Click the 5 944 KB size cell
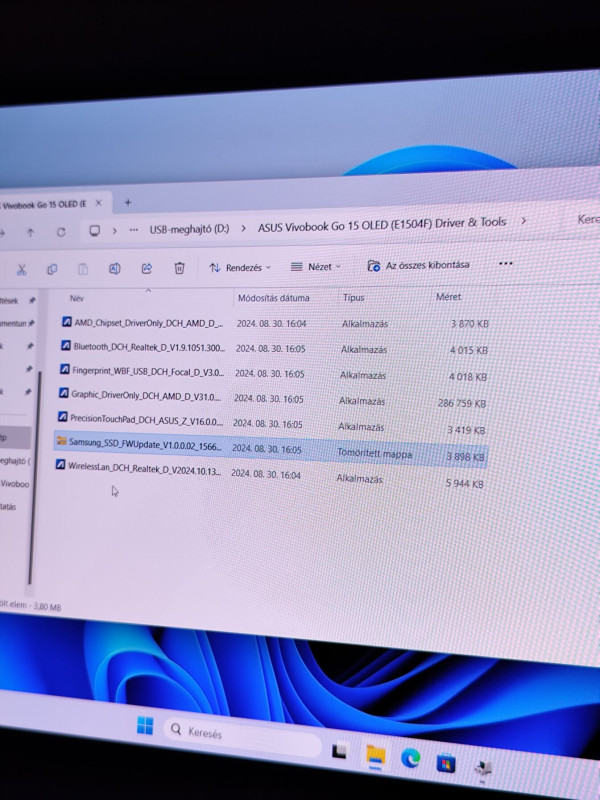The image size is (600, 800). (464, 483)
